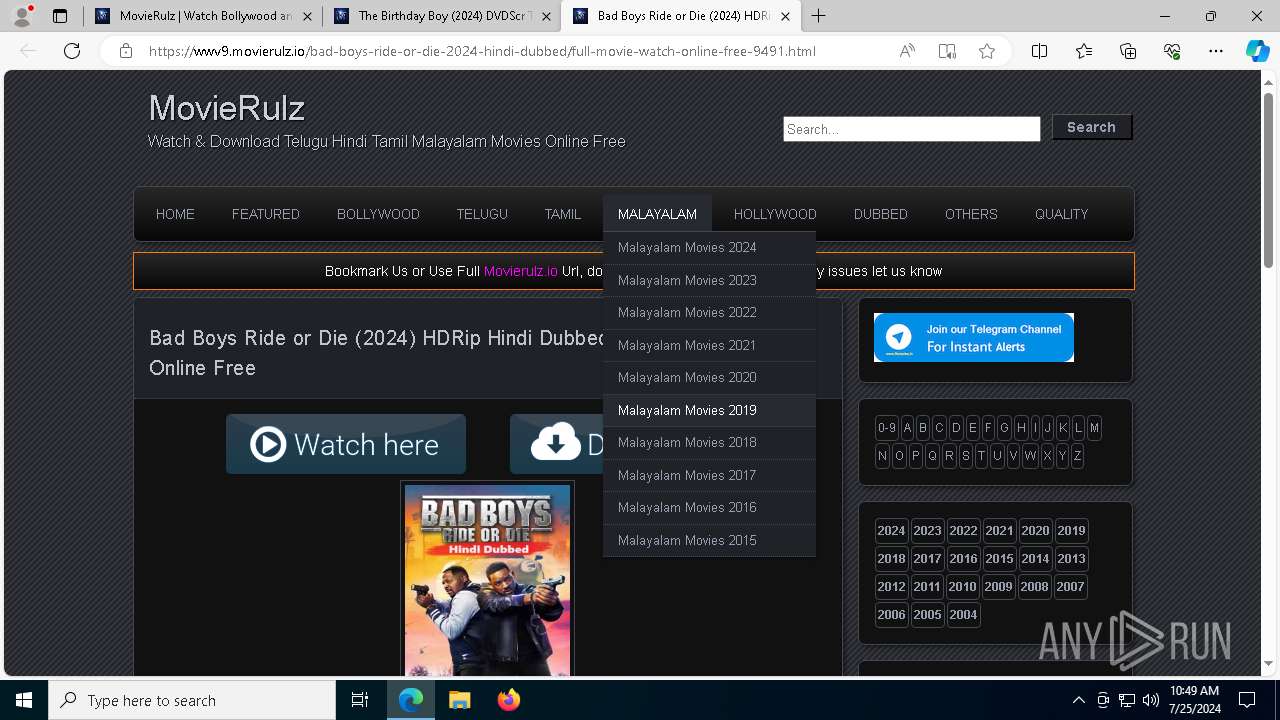View site info padlock icon
Viewport: 1280px width, 720px height.
[x=126, y=51]
